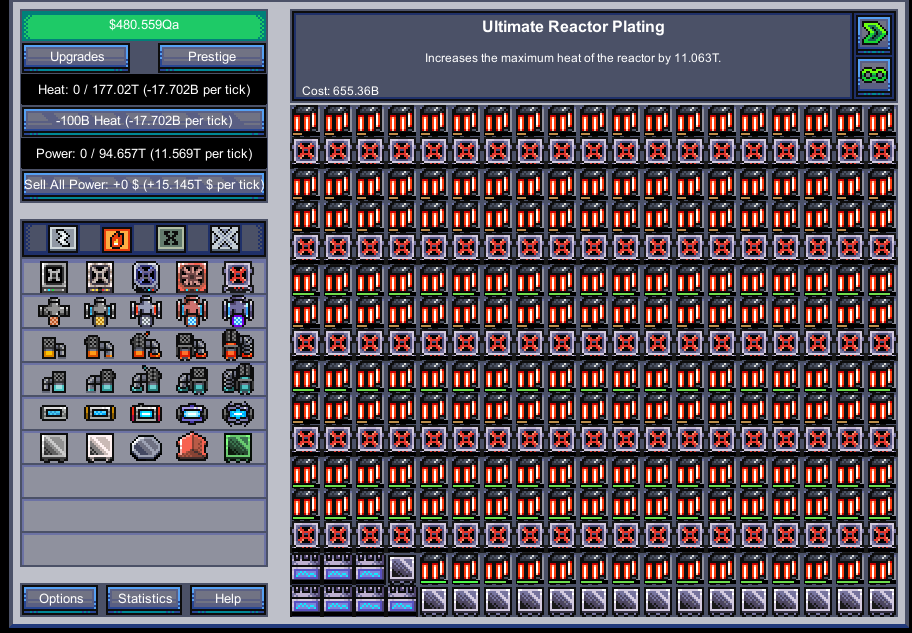Image resolution: width=912 pixels, height=633 pixels.
Task: Select the basic gray coolant cell part
Action: [54, 414]
